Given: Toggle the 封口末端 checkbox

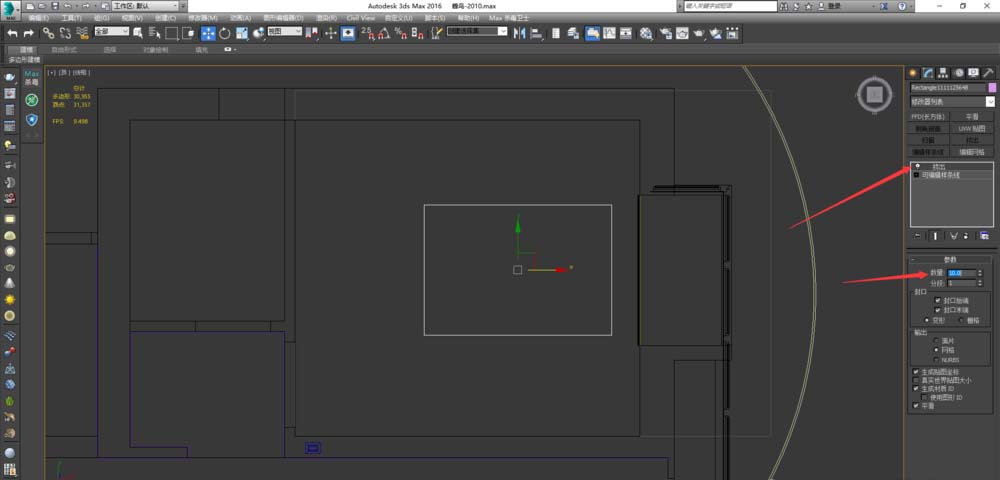Looking at the screenshot, I should 938,309.
